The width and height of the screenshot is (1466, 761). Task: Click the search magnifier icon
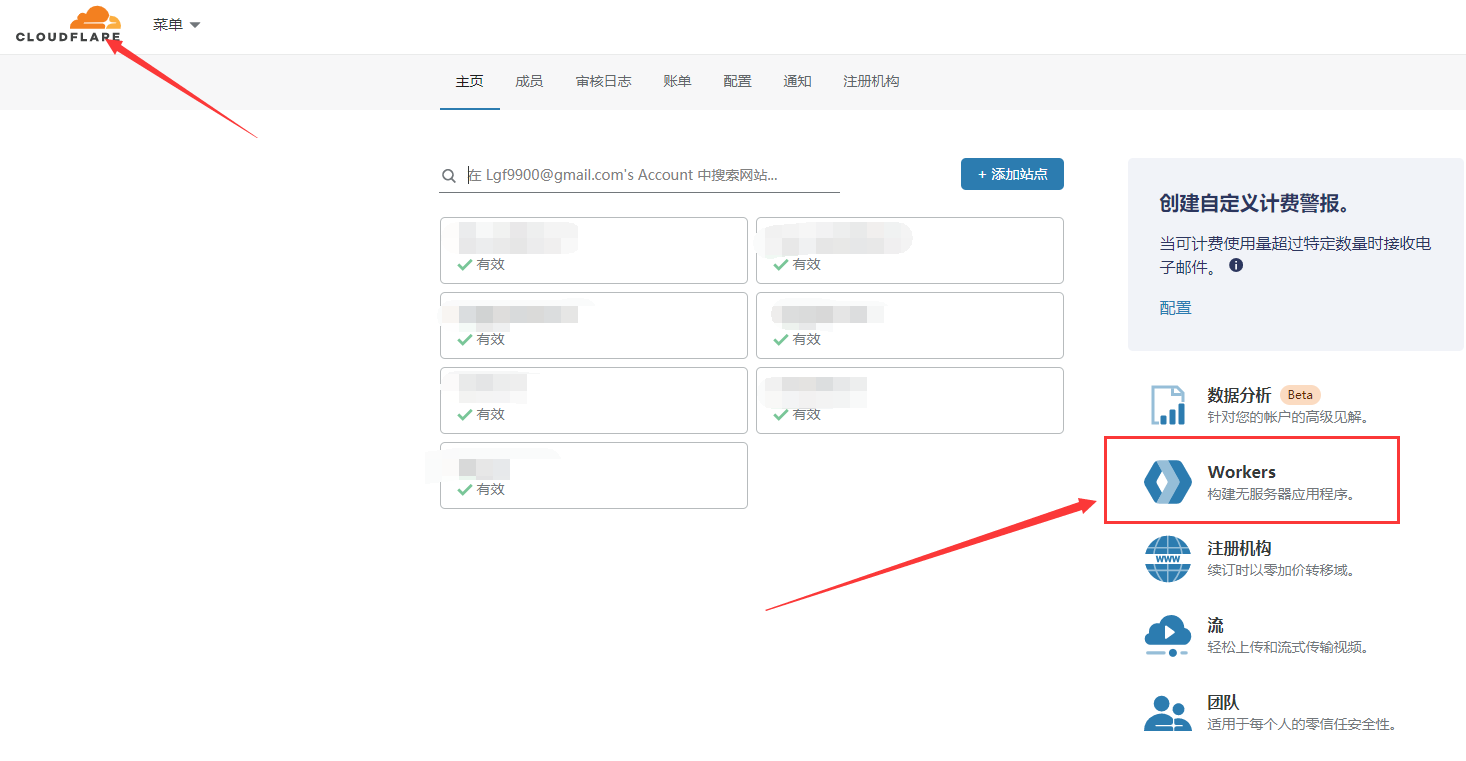tap(449, 176)
